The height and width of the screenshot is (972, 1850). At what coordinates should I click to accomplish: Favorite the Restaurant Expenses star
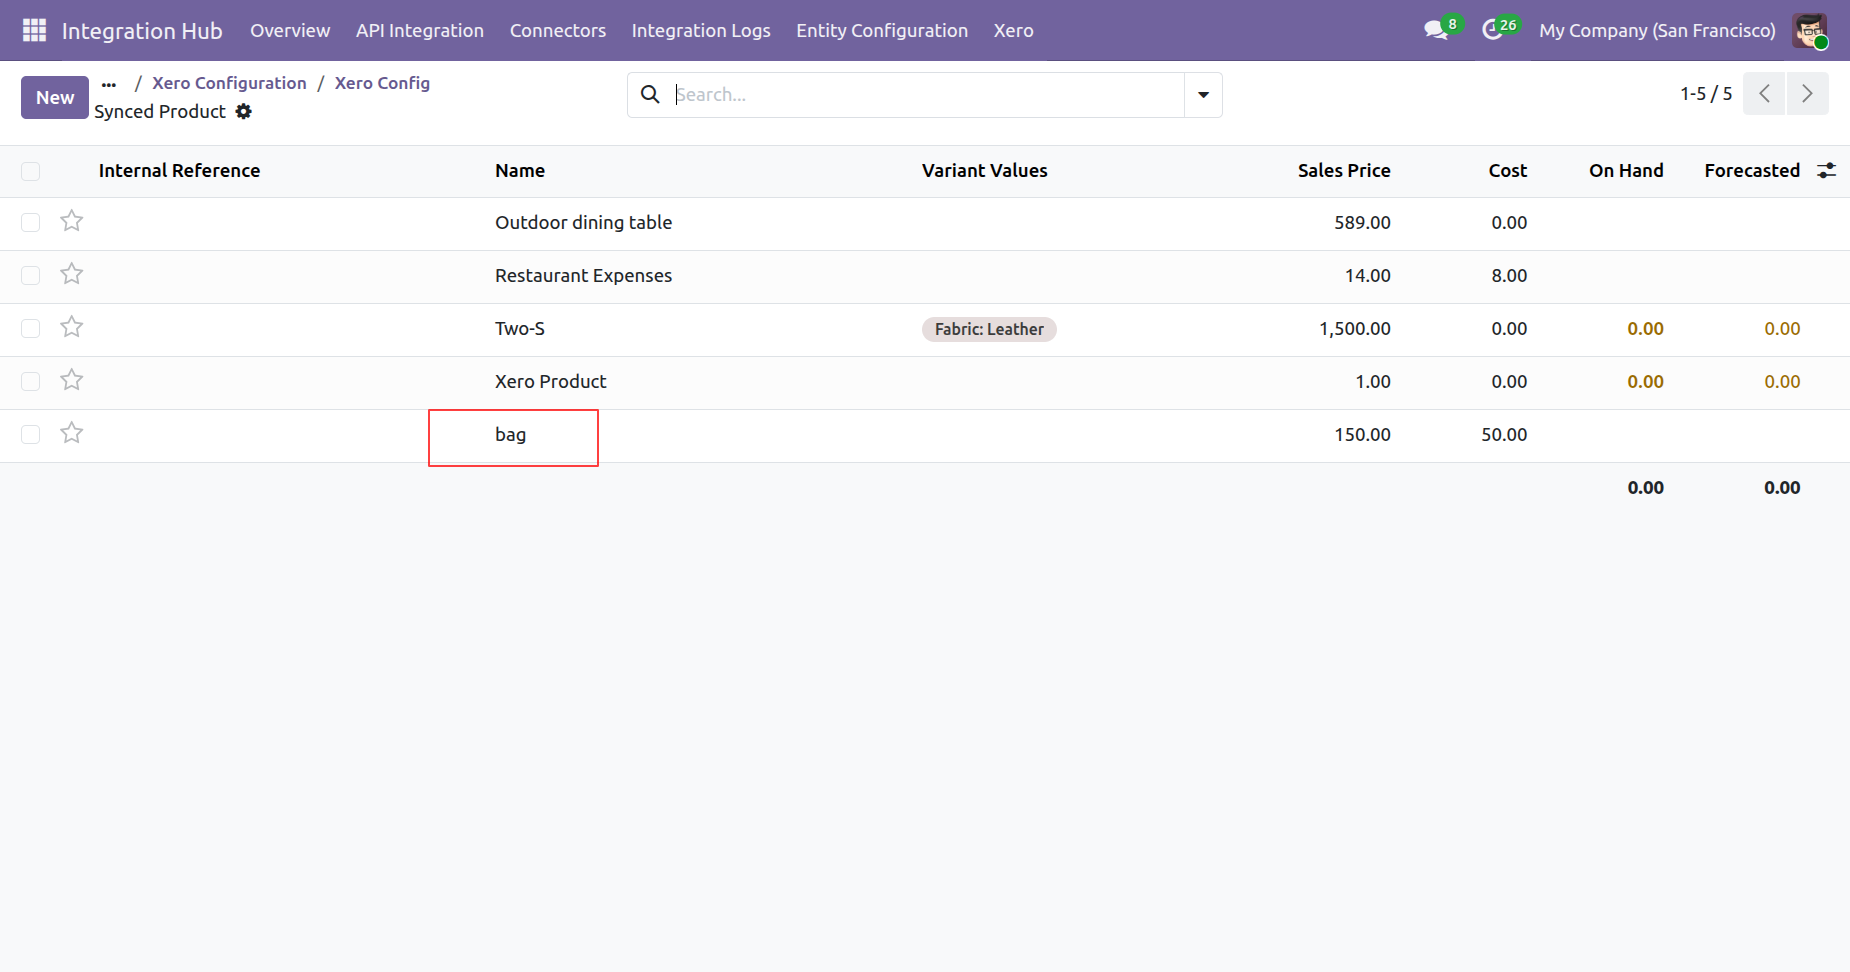(71, 274)
